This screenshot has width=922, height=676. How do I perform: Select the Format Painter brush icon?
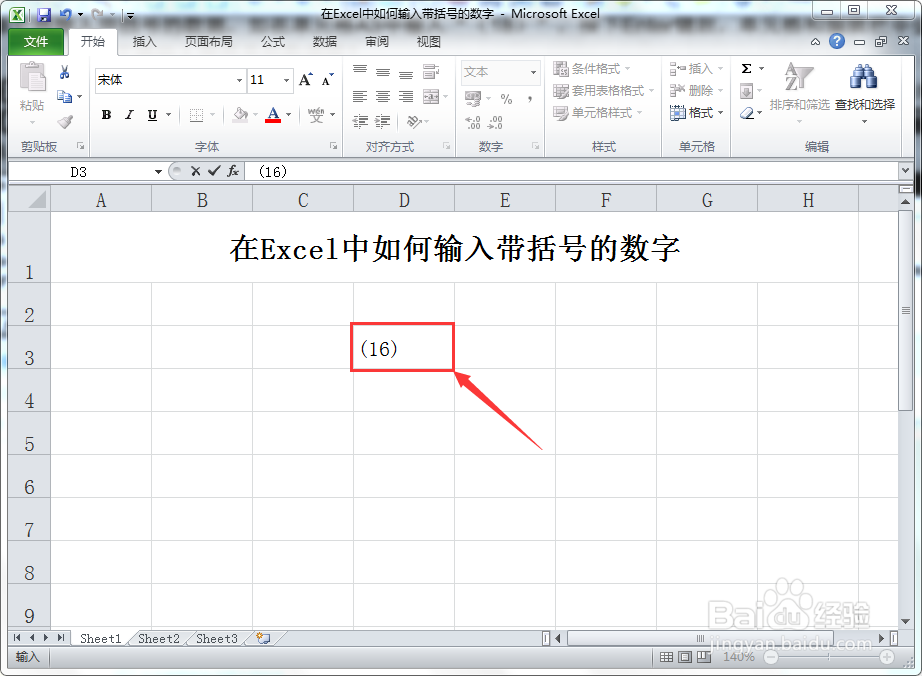pyautogui.click(x=65, y=122)
